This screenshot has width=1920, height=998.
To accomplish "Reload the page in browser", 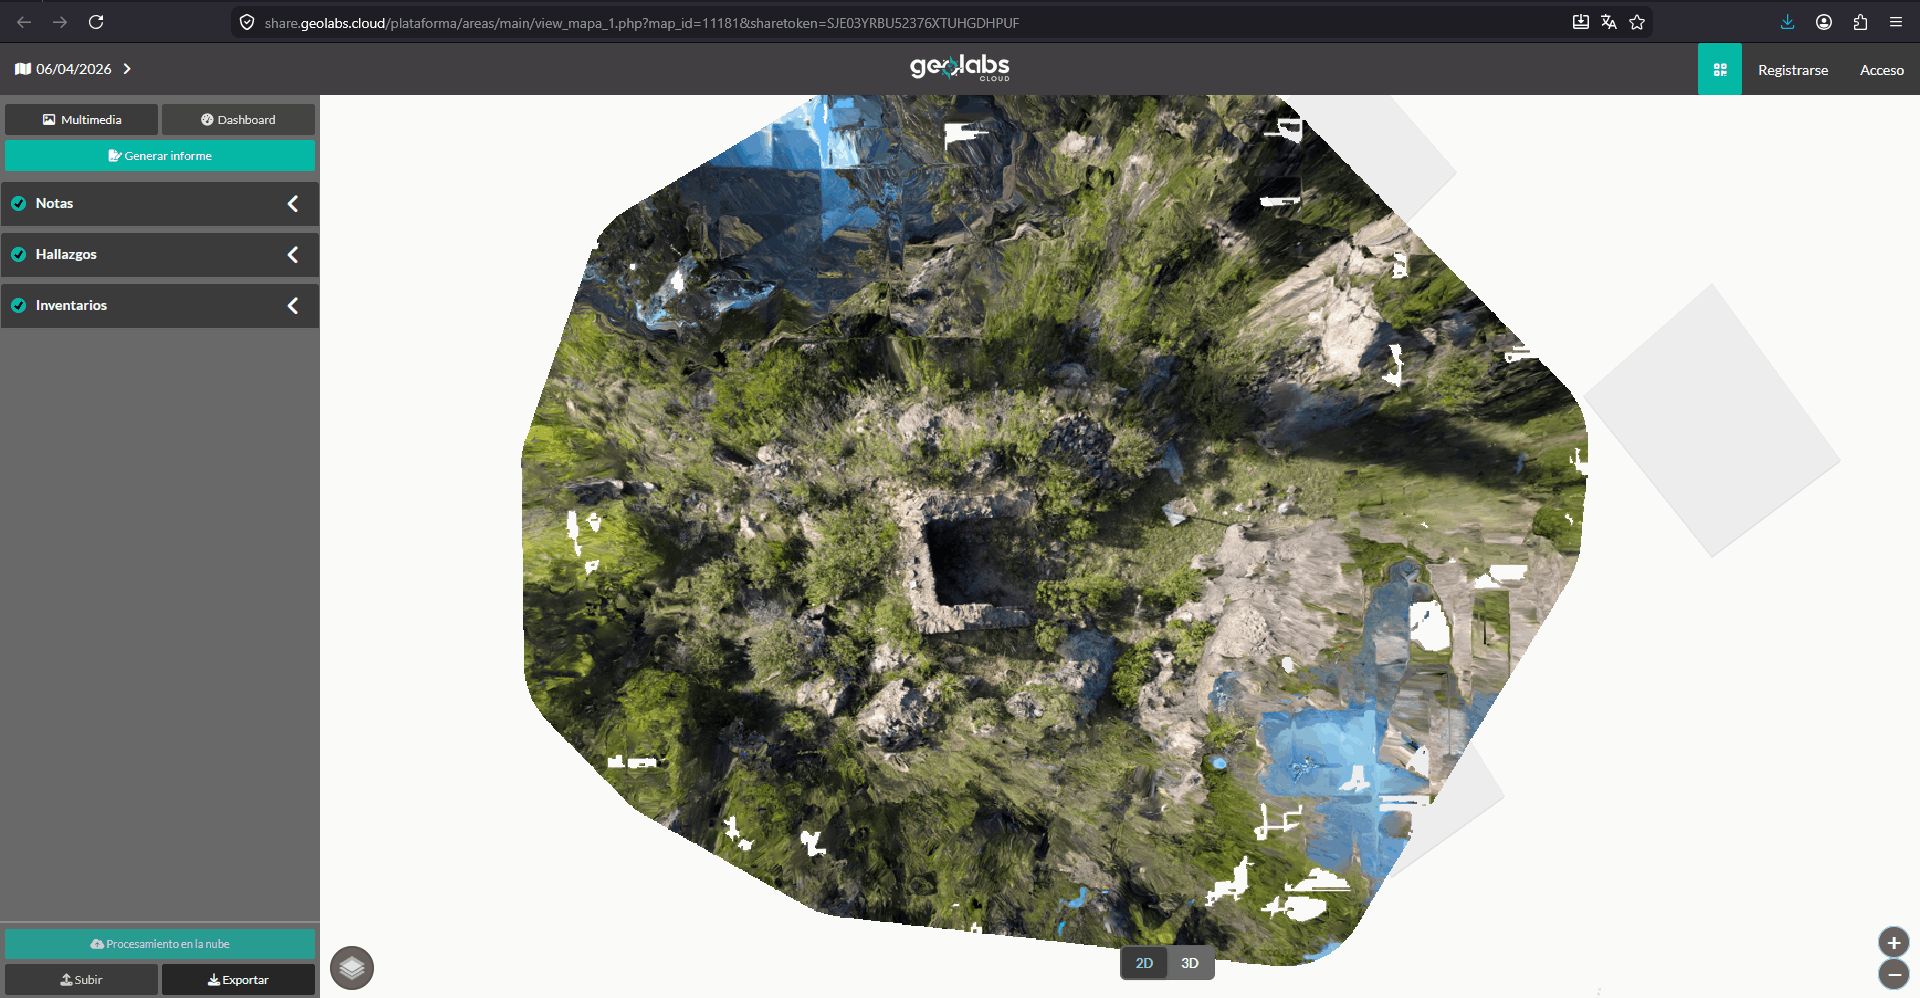I will pyautogui.click(x=96, y=22).
